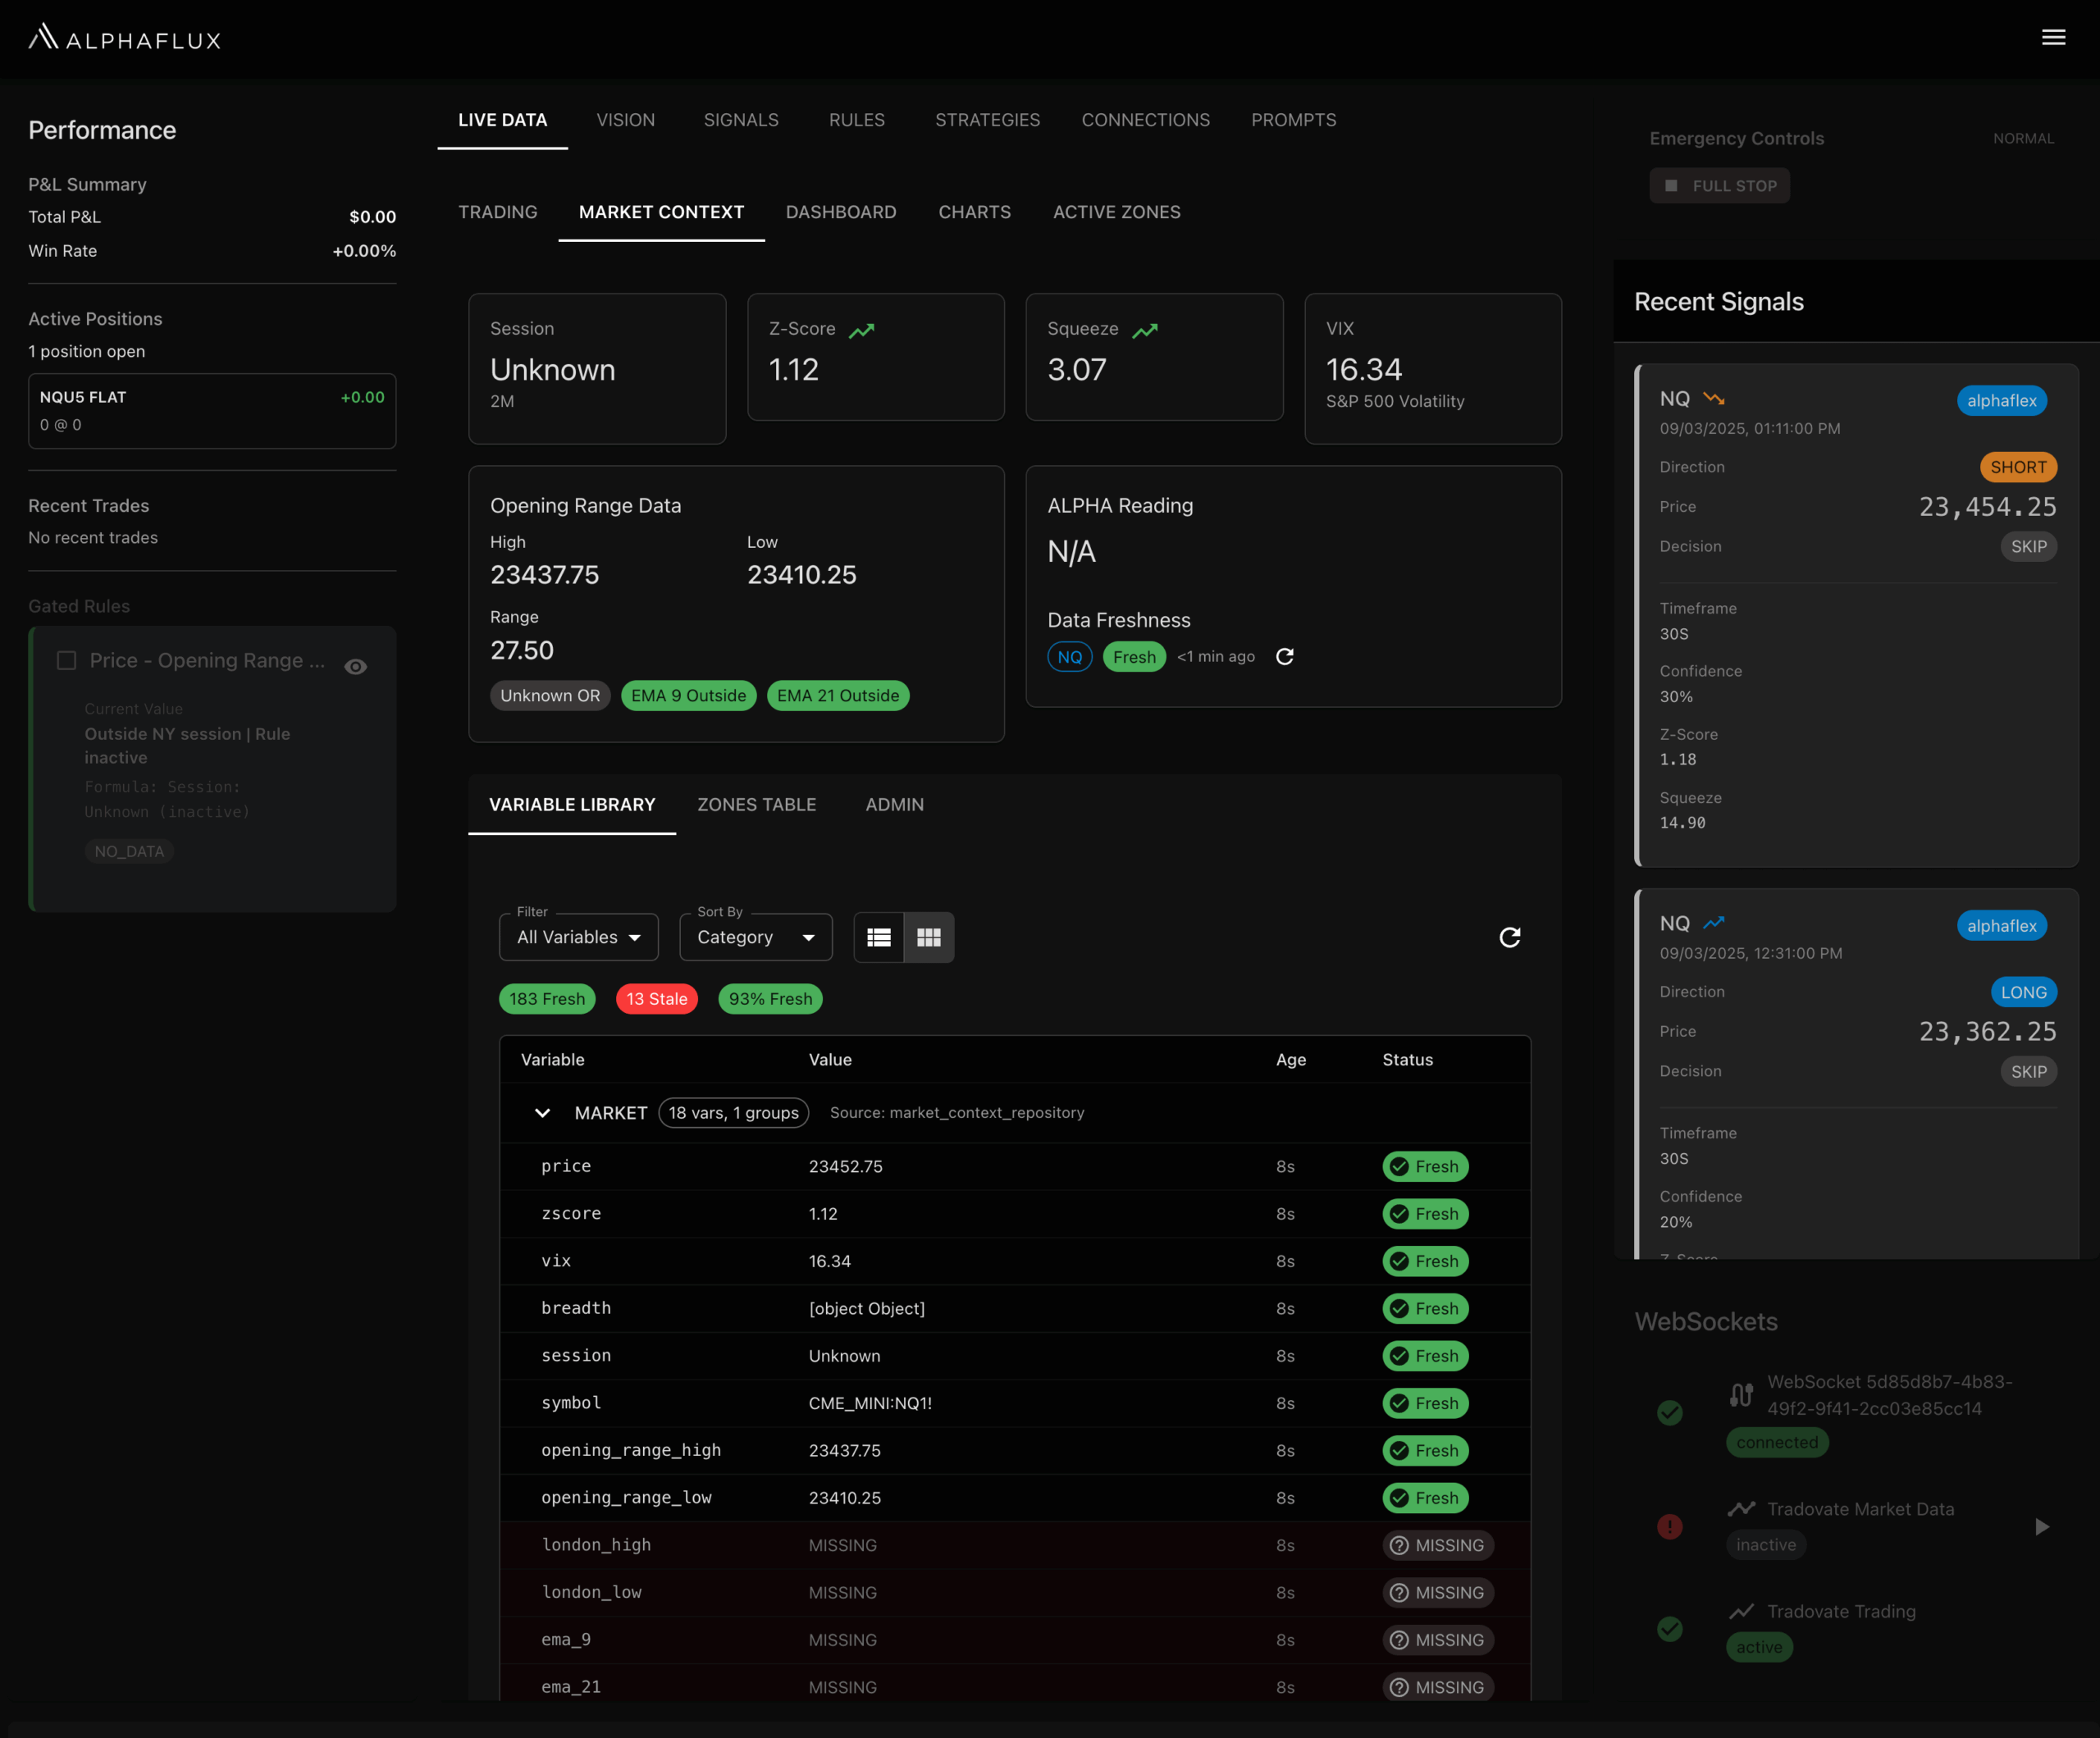
Task: Switch to list view layout
Action: coord(879,937)
